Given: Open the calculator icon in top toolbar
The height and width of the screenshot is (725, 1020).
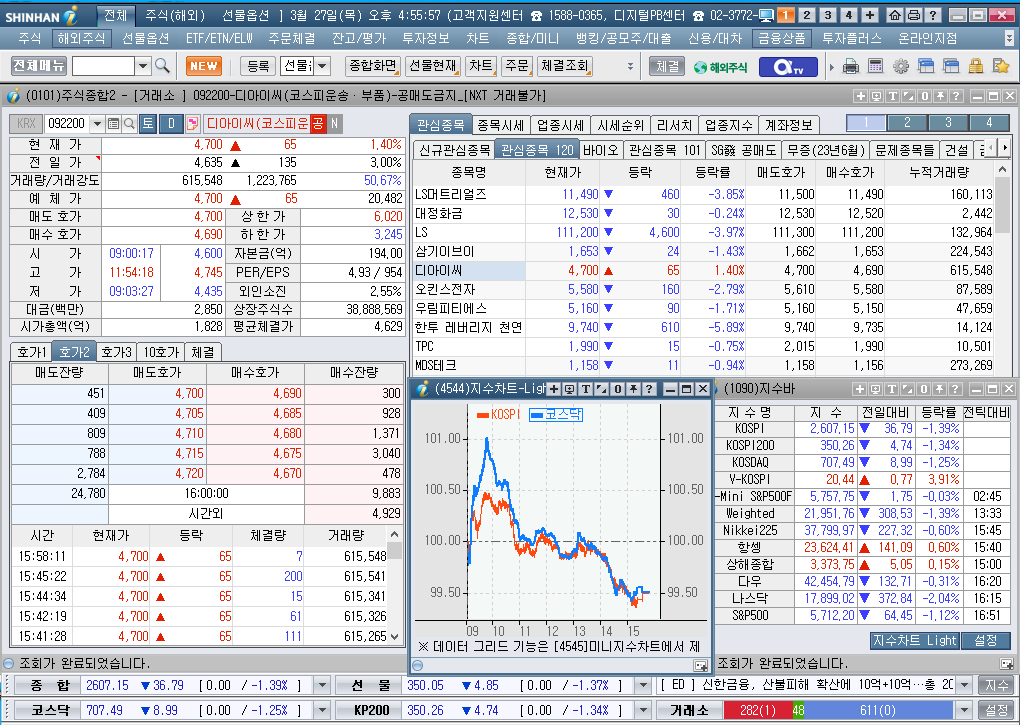Looking at the screenshot, I should [876, 66].
